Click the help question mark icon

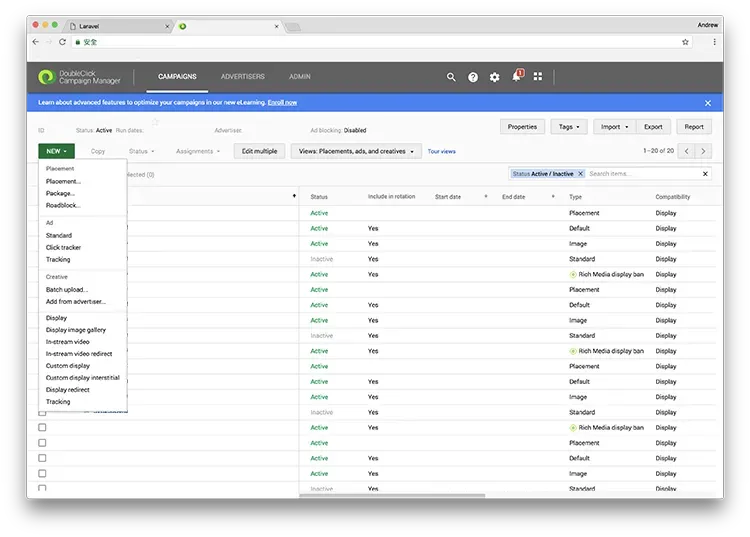(x=473, y=77)
